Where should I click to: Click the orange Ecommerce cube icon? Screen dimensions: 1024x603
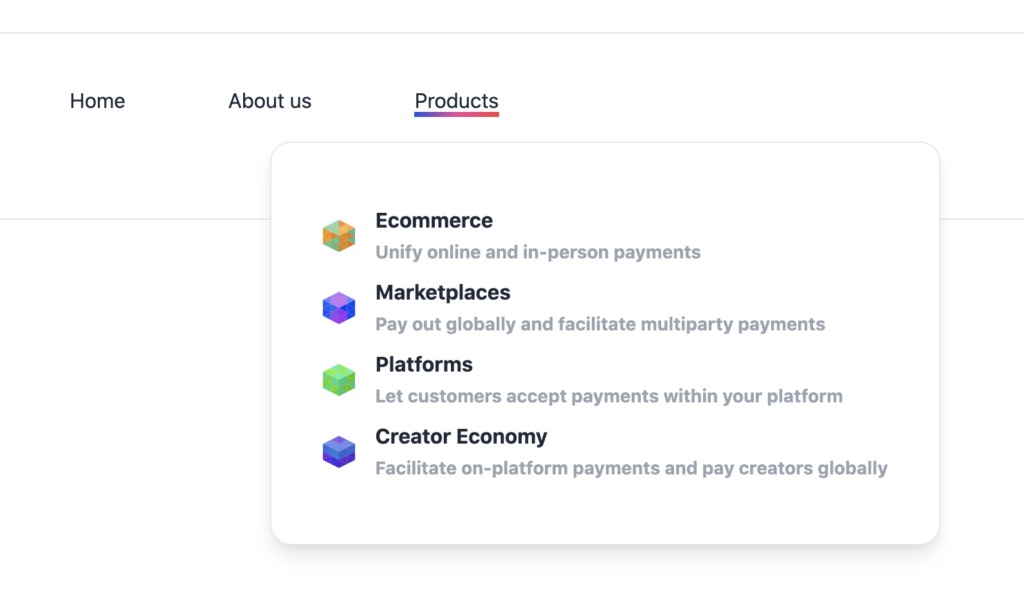(338, 236)
